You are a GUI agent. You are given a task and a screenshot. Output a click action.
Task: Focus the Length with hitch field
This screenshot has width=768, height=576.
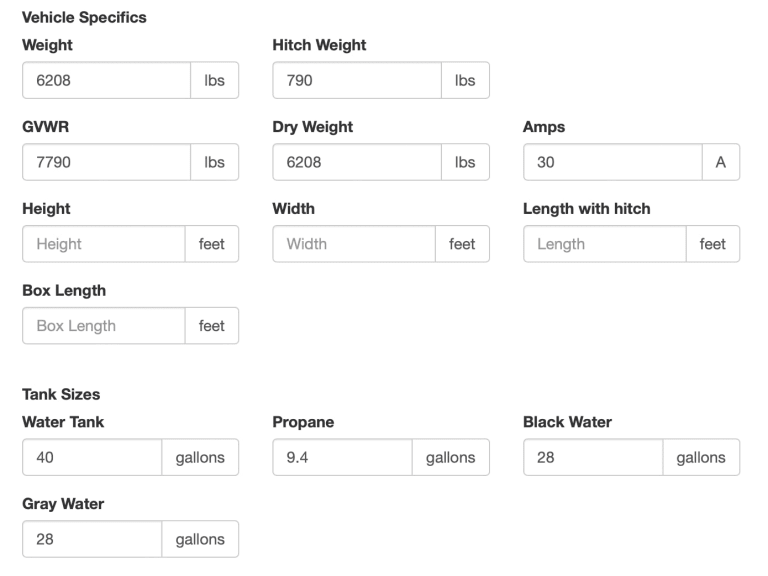tap(604, 244)
